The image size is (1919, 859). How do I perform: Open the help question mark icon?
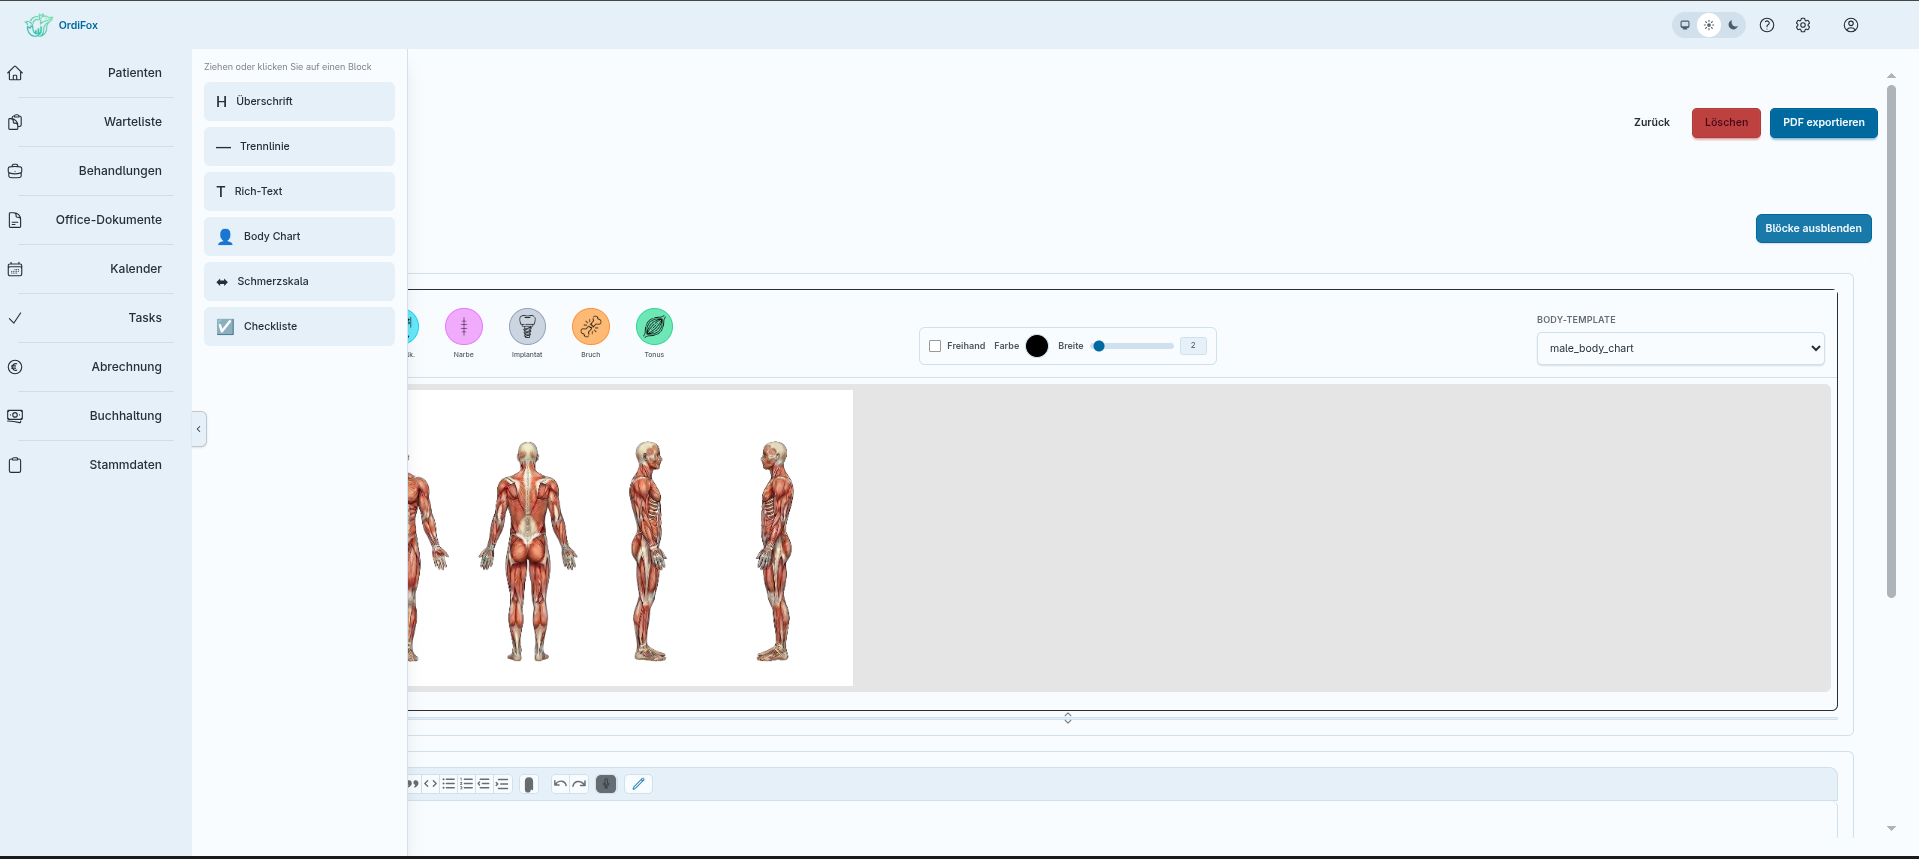tap(1767, 25)
